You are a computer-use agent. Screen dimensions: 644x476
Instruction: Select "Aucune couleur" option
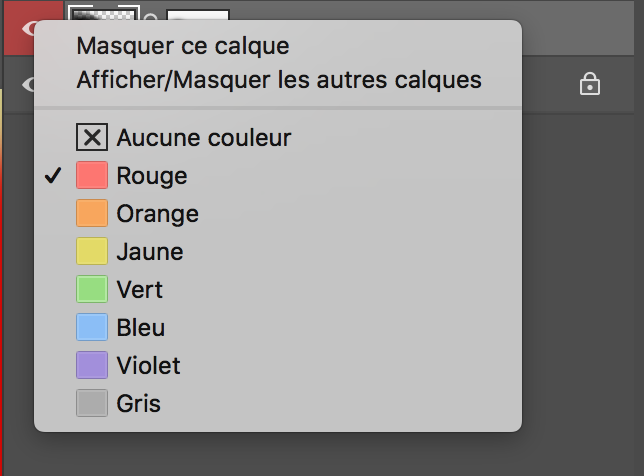click(203, 137)
